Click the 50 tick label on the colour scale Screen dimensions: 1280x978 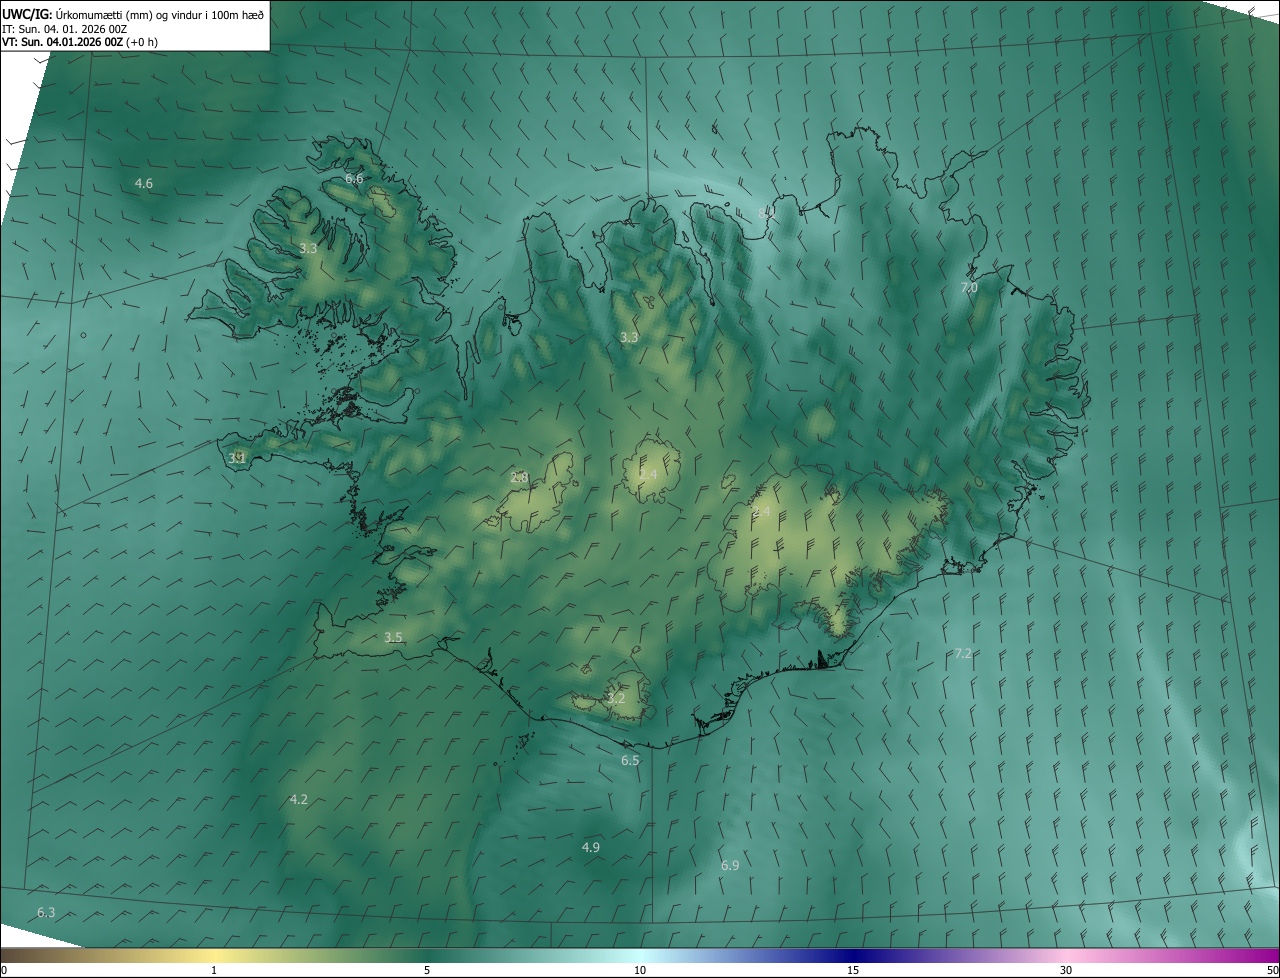pyautogui.click(x=1272, y=971)
